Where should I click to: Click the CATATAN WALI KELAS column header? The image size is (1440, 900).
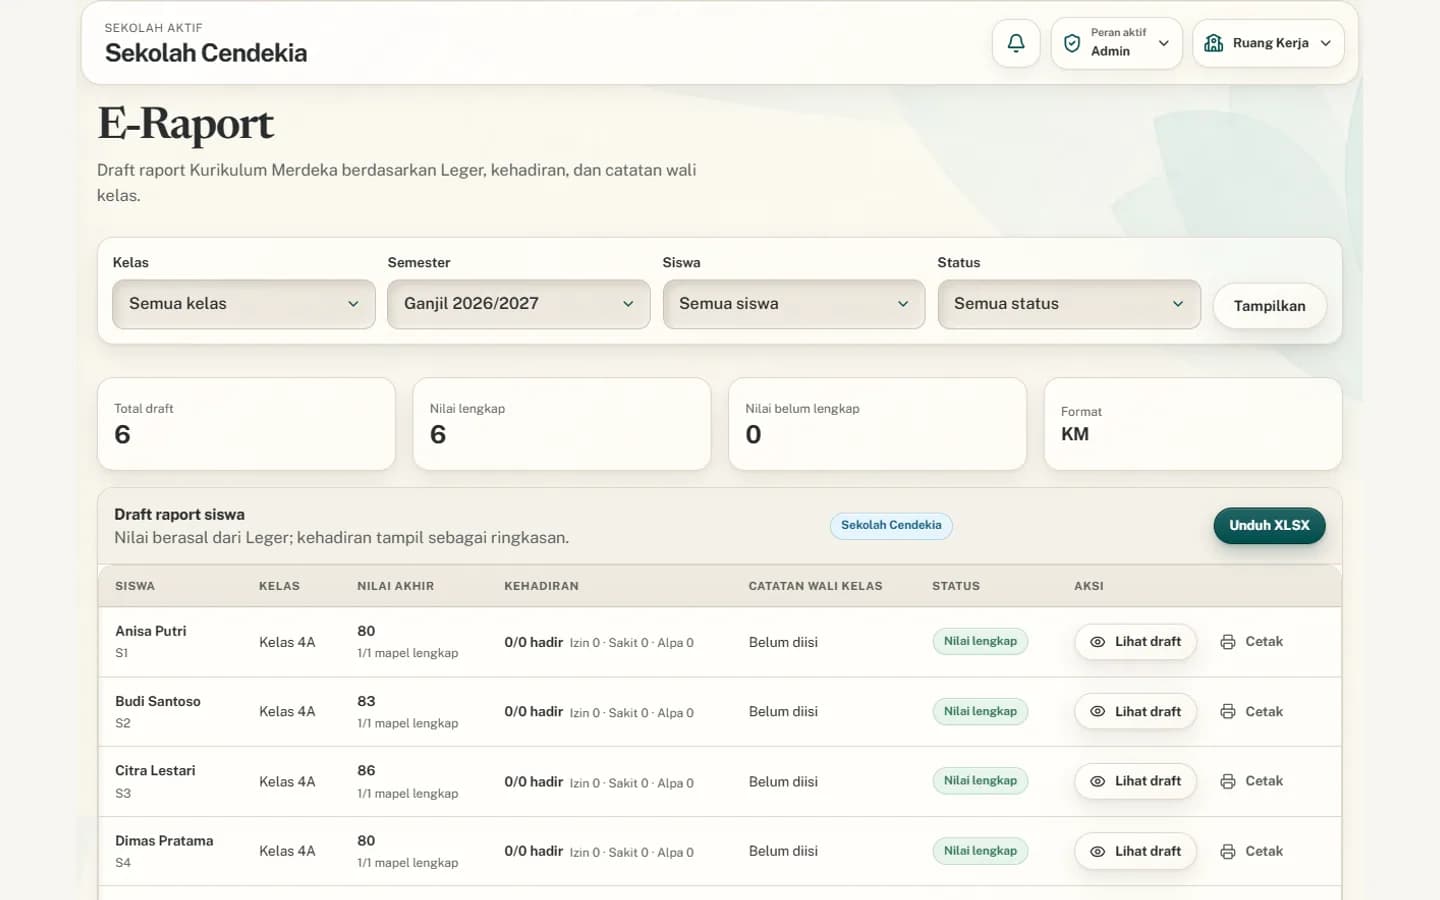click(x=816, y=586)
